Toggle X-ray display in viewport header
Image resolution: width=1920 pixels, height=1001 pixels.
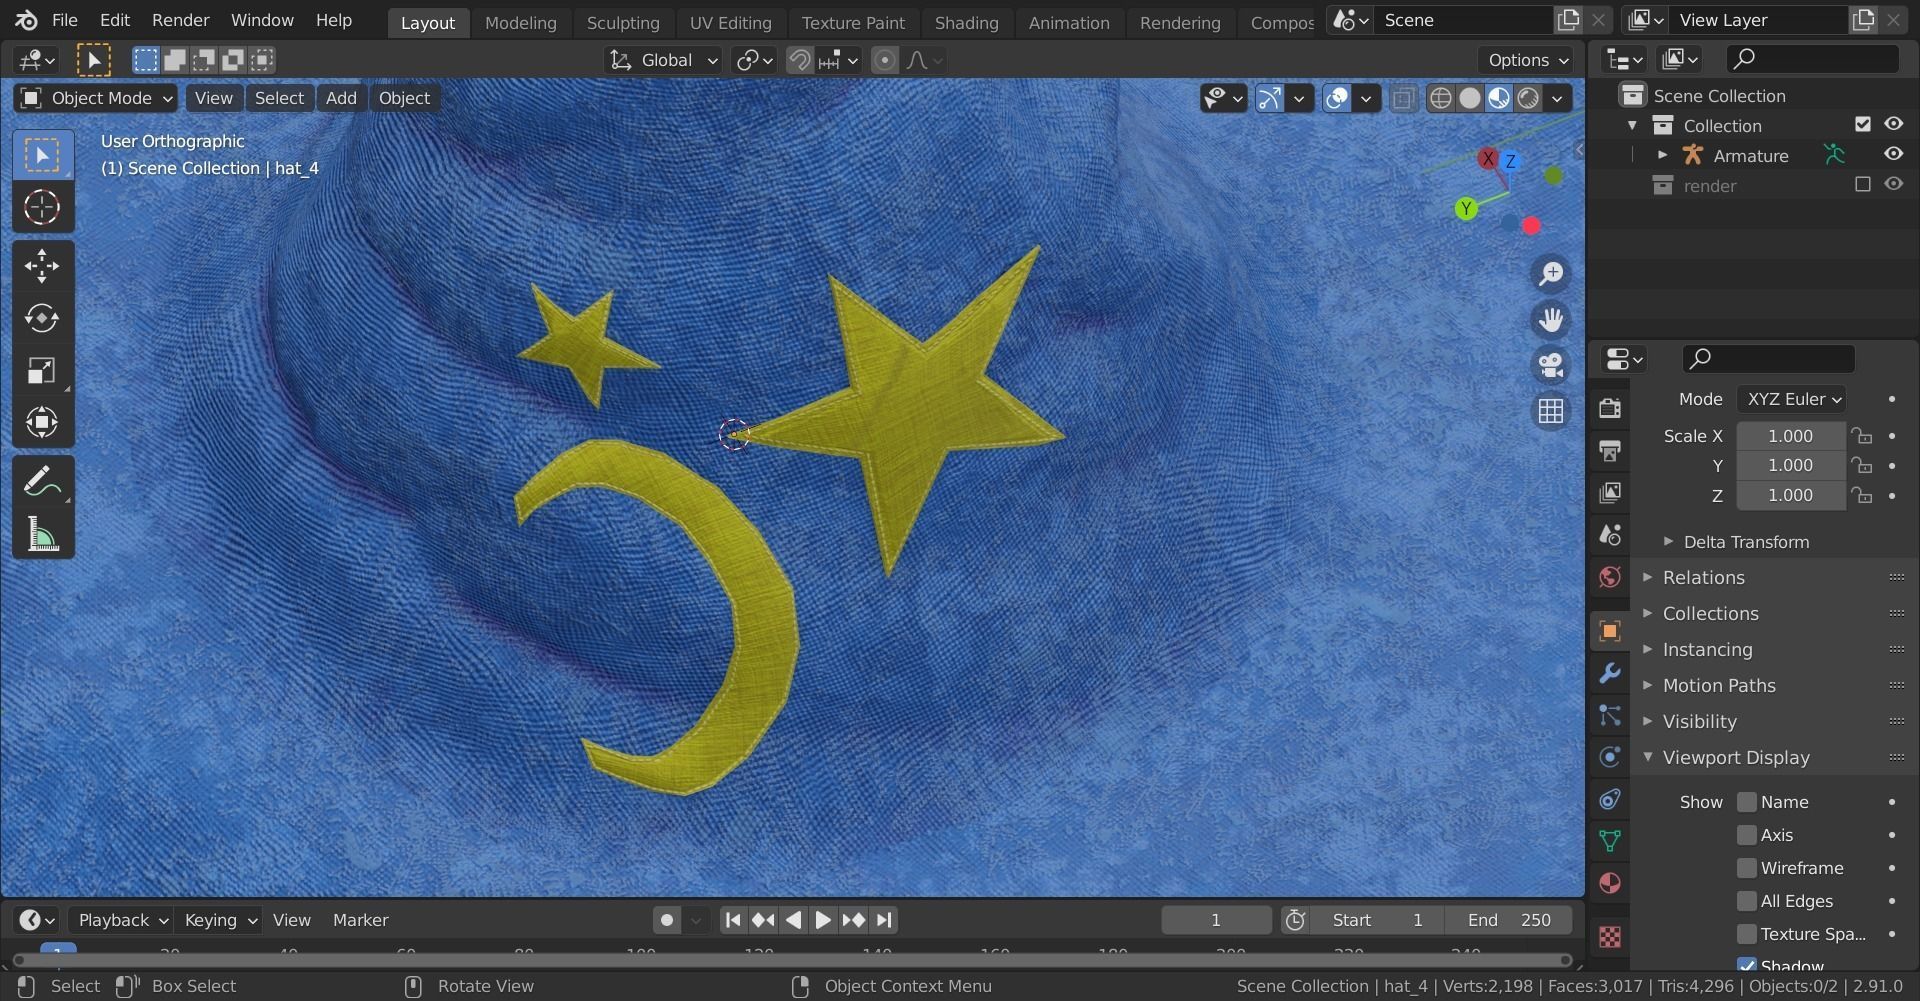click(1403, 98)
